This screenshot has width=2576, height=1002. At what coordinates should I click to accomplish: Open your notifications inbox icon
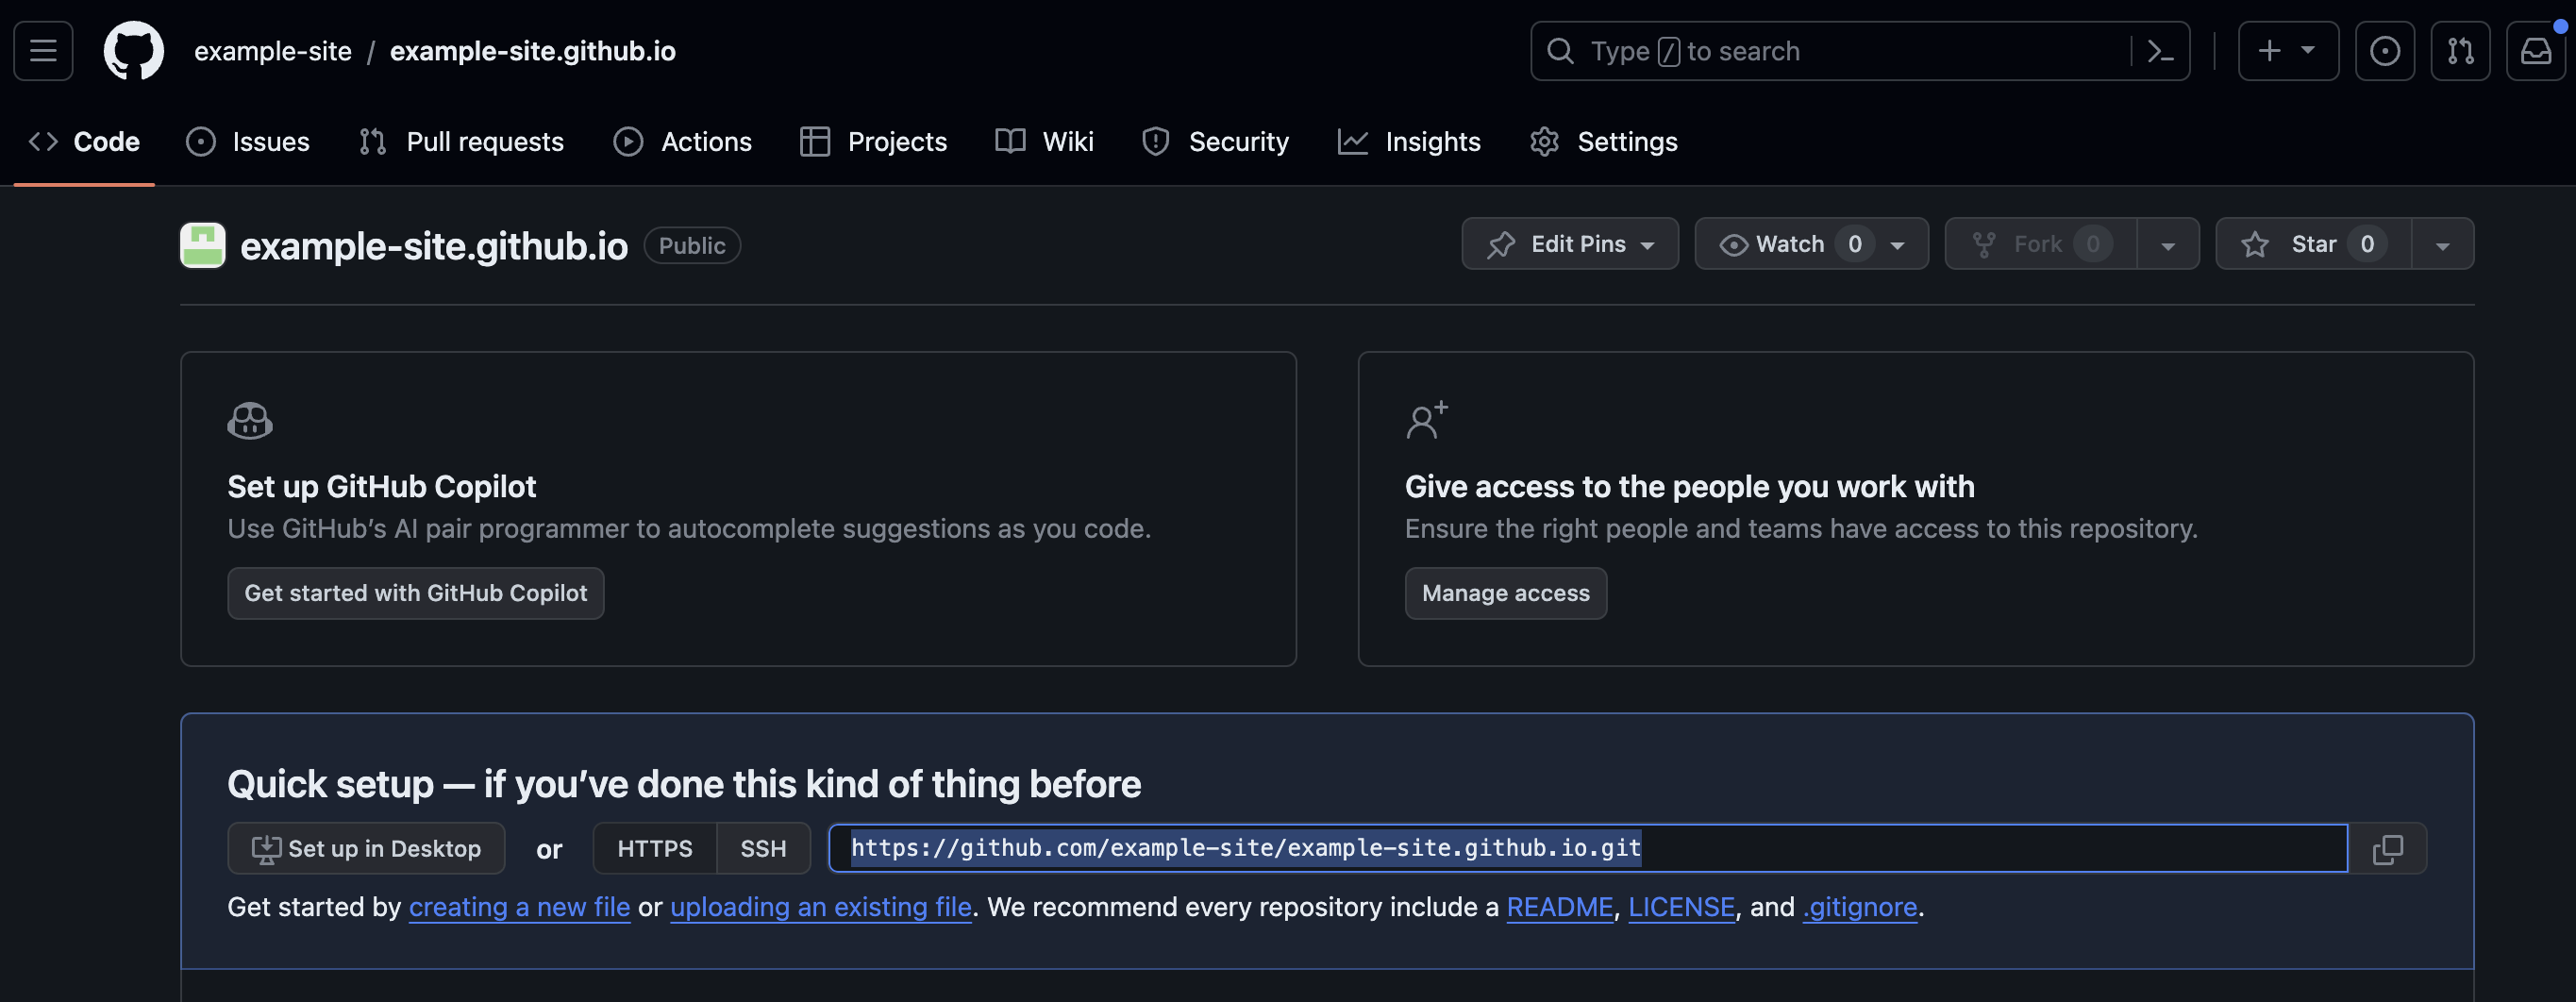[2537, 51]
